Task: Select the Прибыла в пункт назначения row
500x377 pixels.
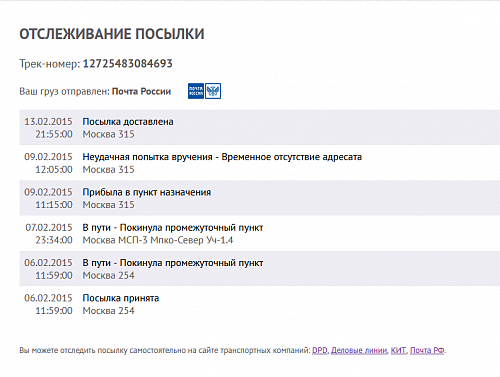Action: coord(260,198)
